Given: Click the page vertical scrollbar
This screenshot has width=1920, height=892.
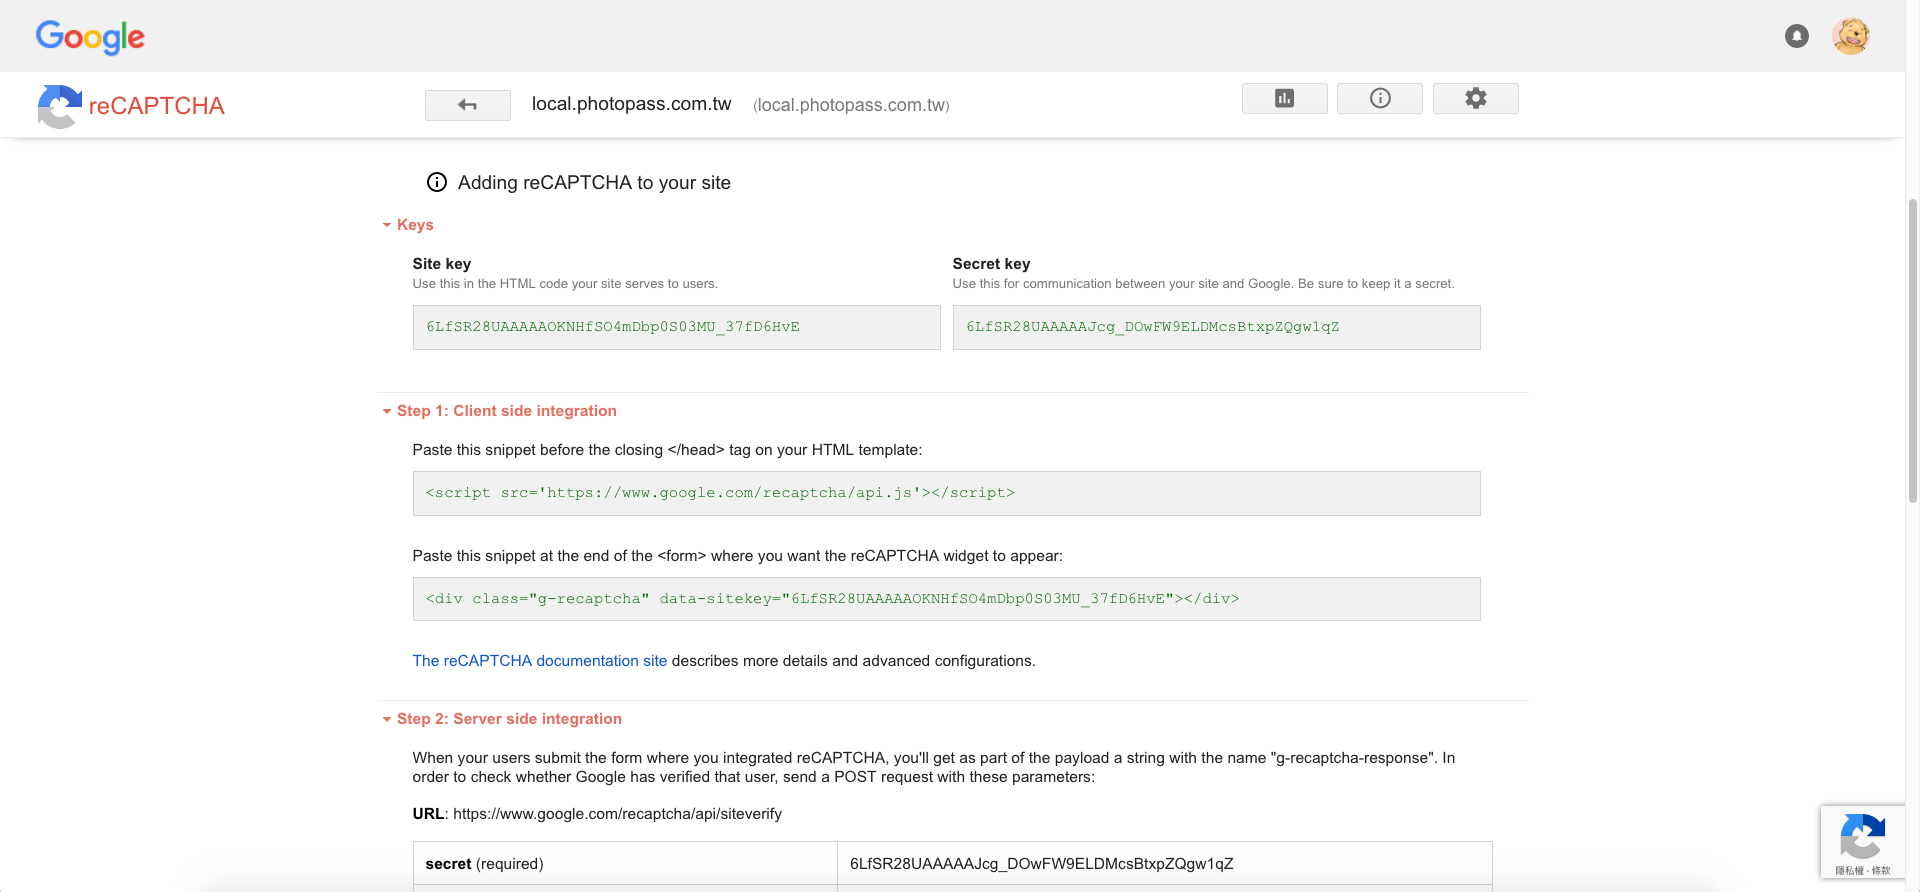Looking at the screenshot, I should pyautogui.click(x=1912, y=350).
